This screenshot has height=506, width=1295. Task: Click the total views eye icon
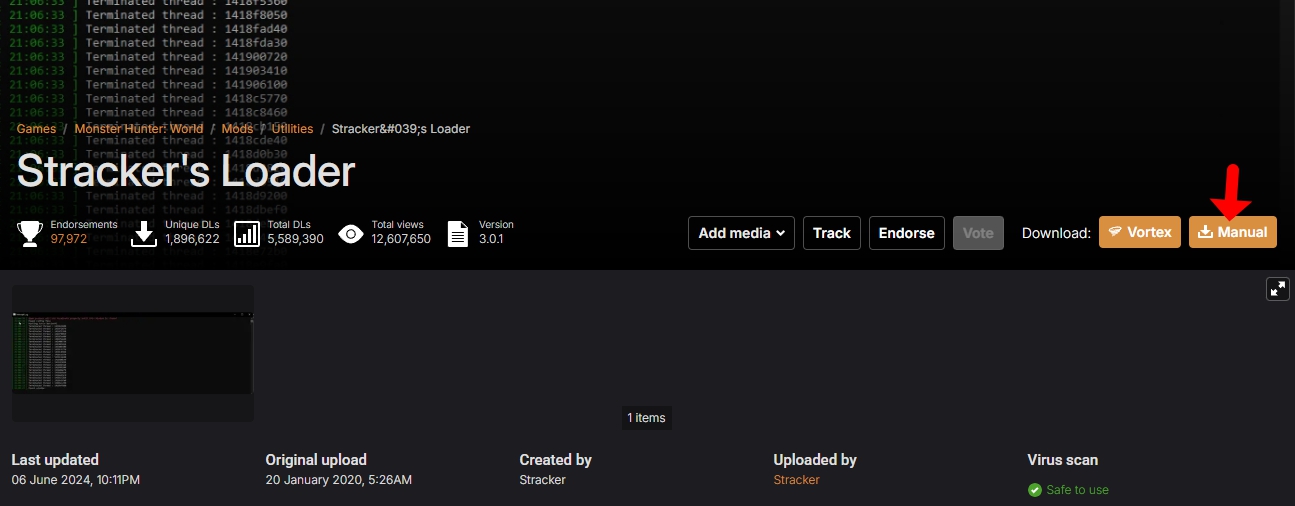351,233
